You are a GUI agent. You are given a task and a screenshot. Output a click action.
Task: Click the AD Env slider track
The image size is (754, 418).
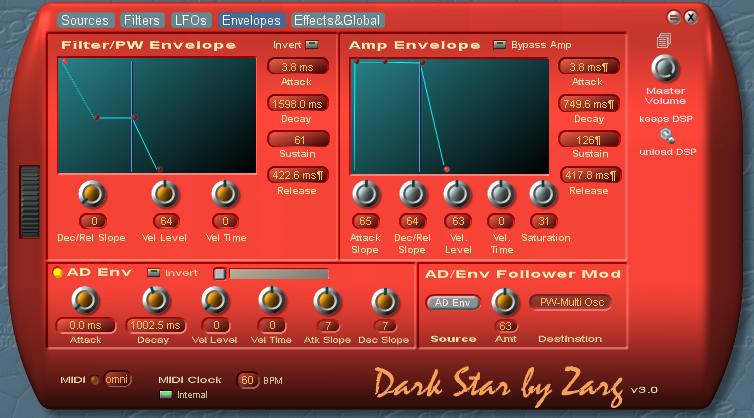279,274
